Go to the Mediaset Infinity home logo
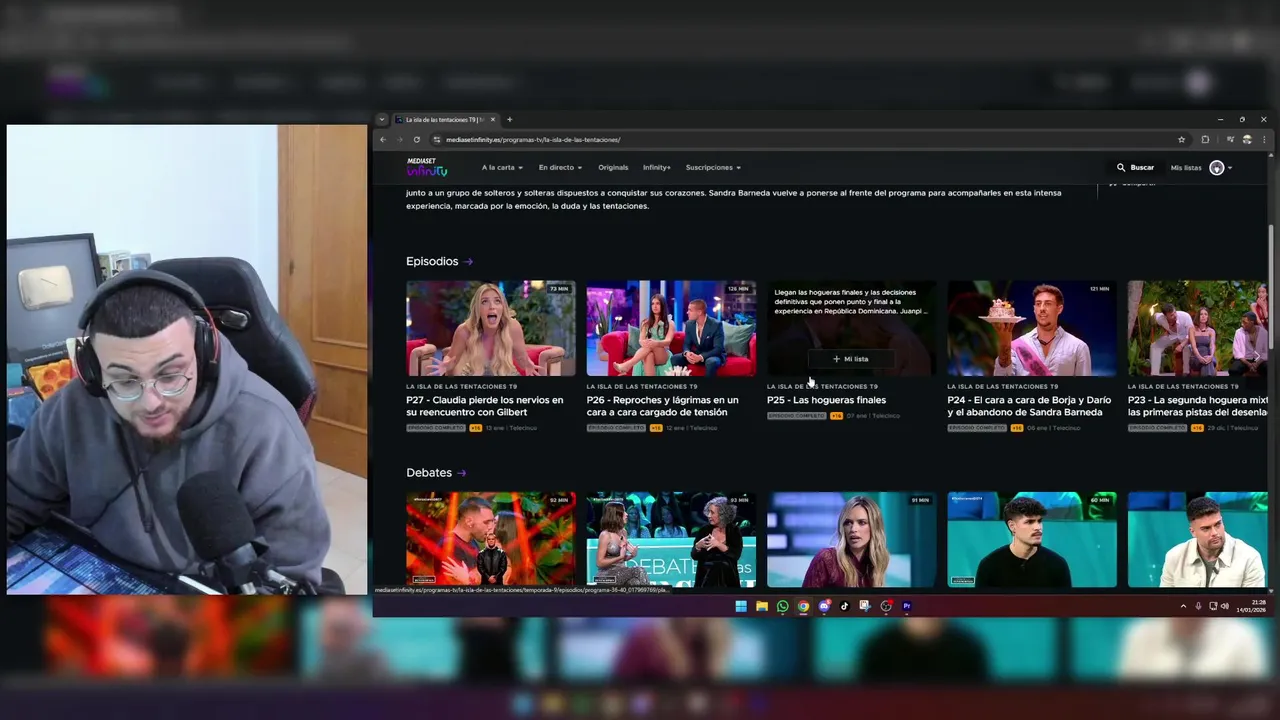Screen dimensions: 1280x720 point(427,167)
